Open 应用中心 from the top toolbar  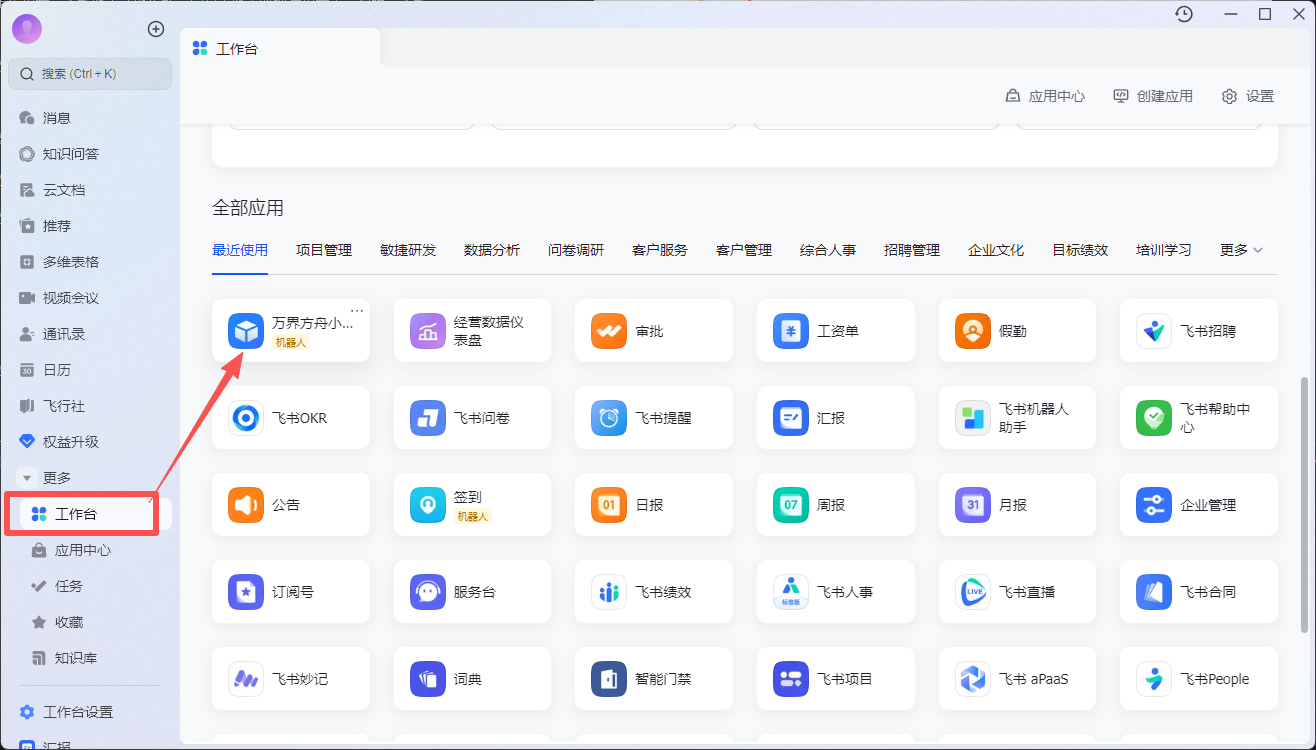tap(1045, 96)
